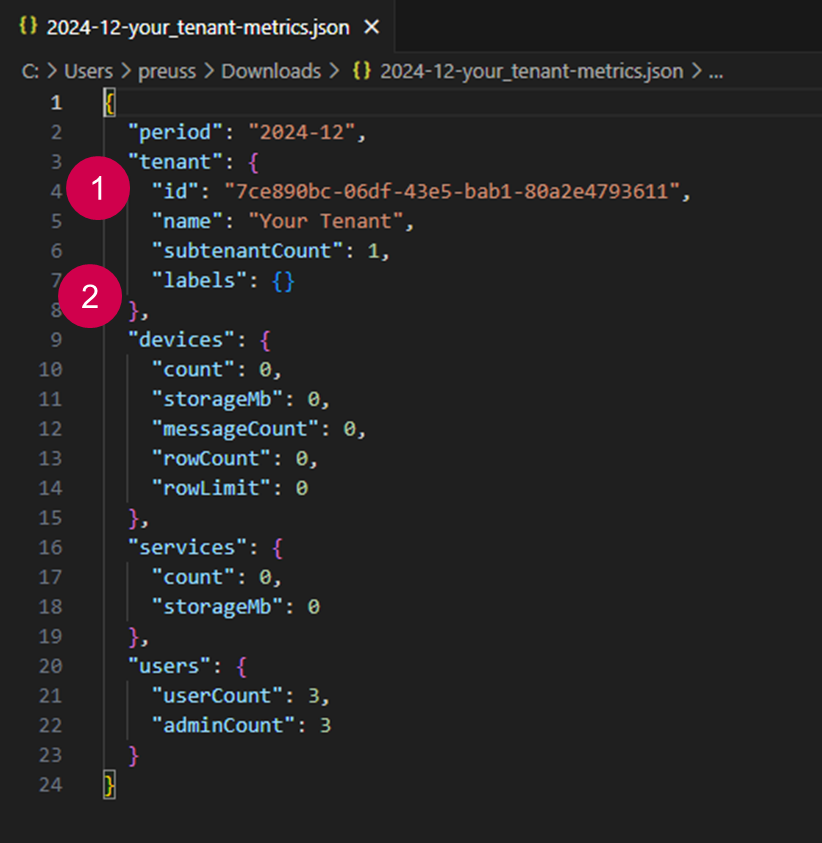Viewport: 822px width, 843px height.
Task: Close the 2024-12-your_tenant-metrics.json tab
Action: point(372,27)
